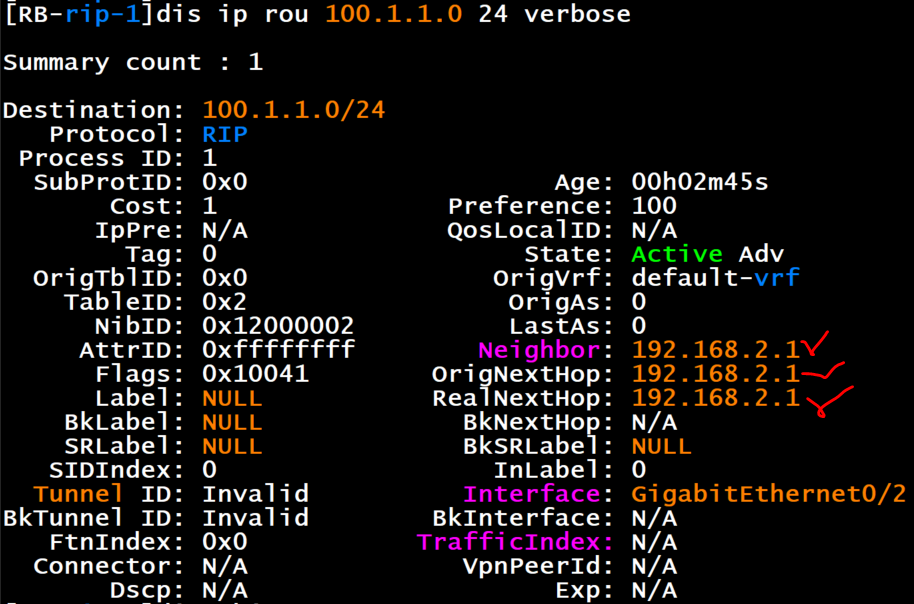Click the OrigNextHop address '192.168.2.1'
914x604 pixels.
(x=715, y=373)
